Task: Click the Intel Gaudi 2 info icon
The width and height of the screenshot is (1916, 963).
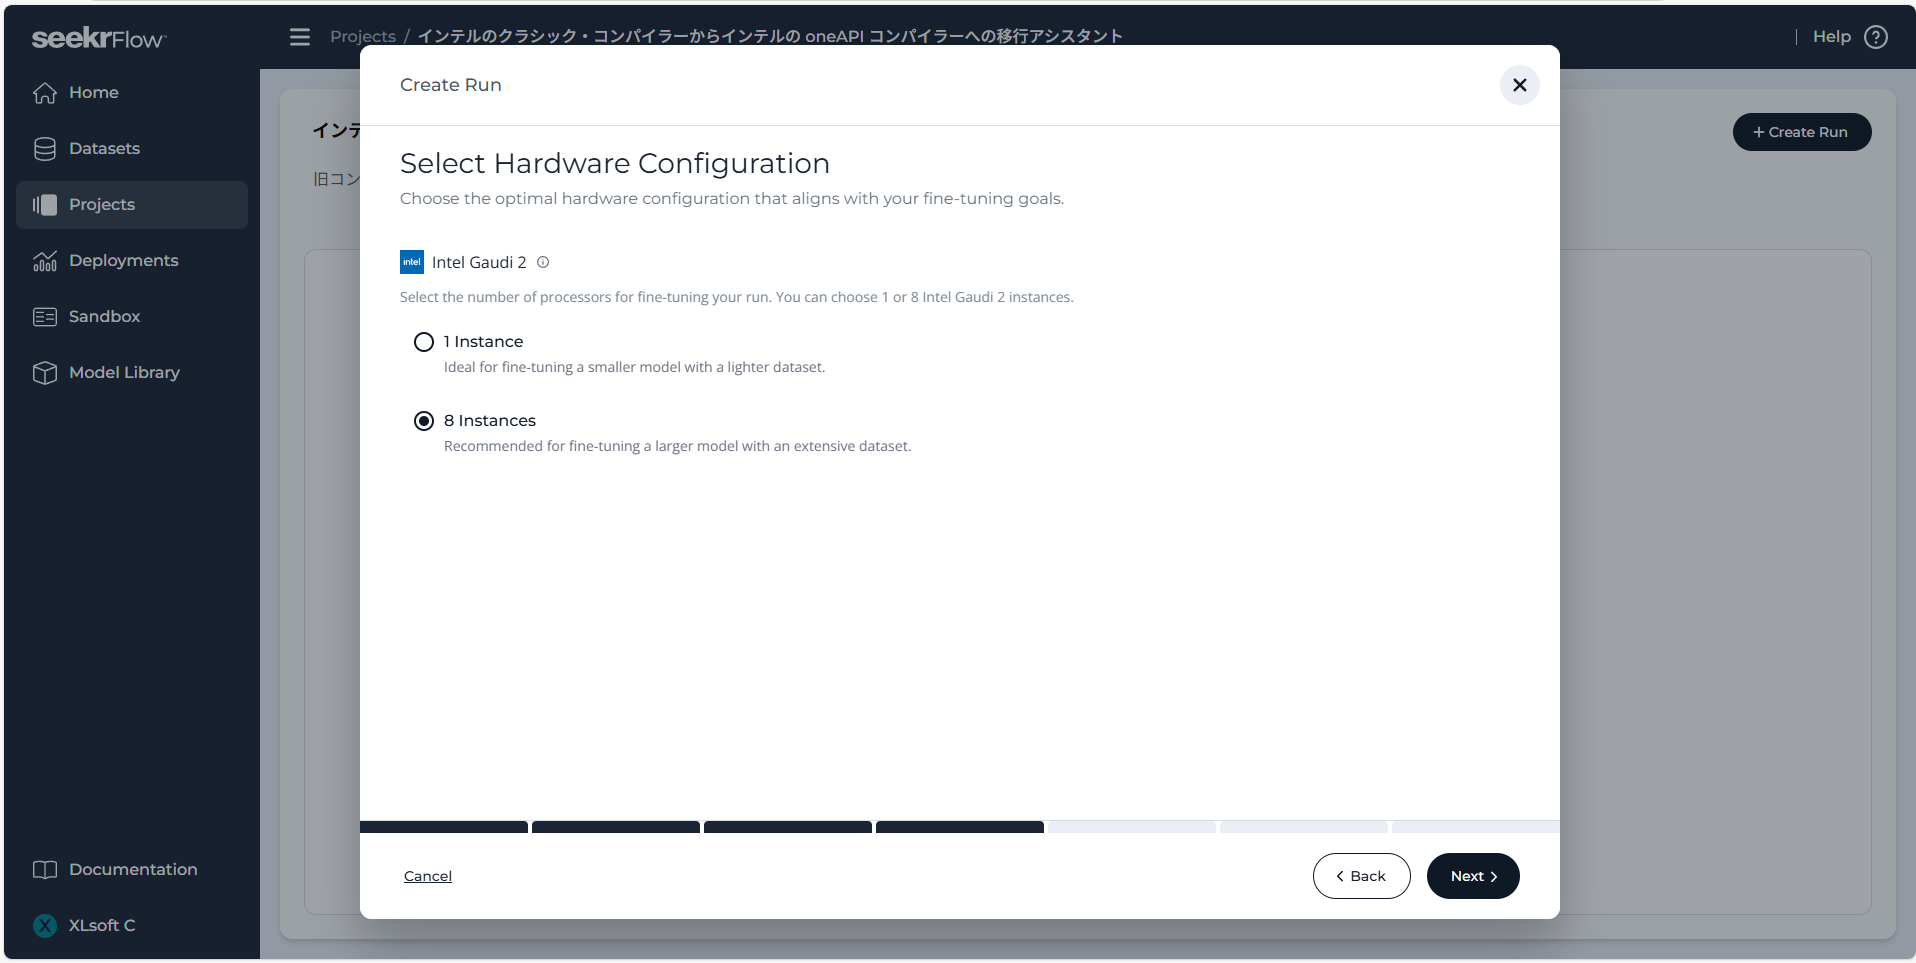Action: click(543, 262)
